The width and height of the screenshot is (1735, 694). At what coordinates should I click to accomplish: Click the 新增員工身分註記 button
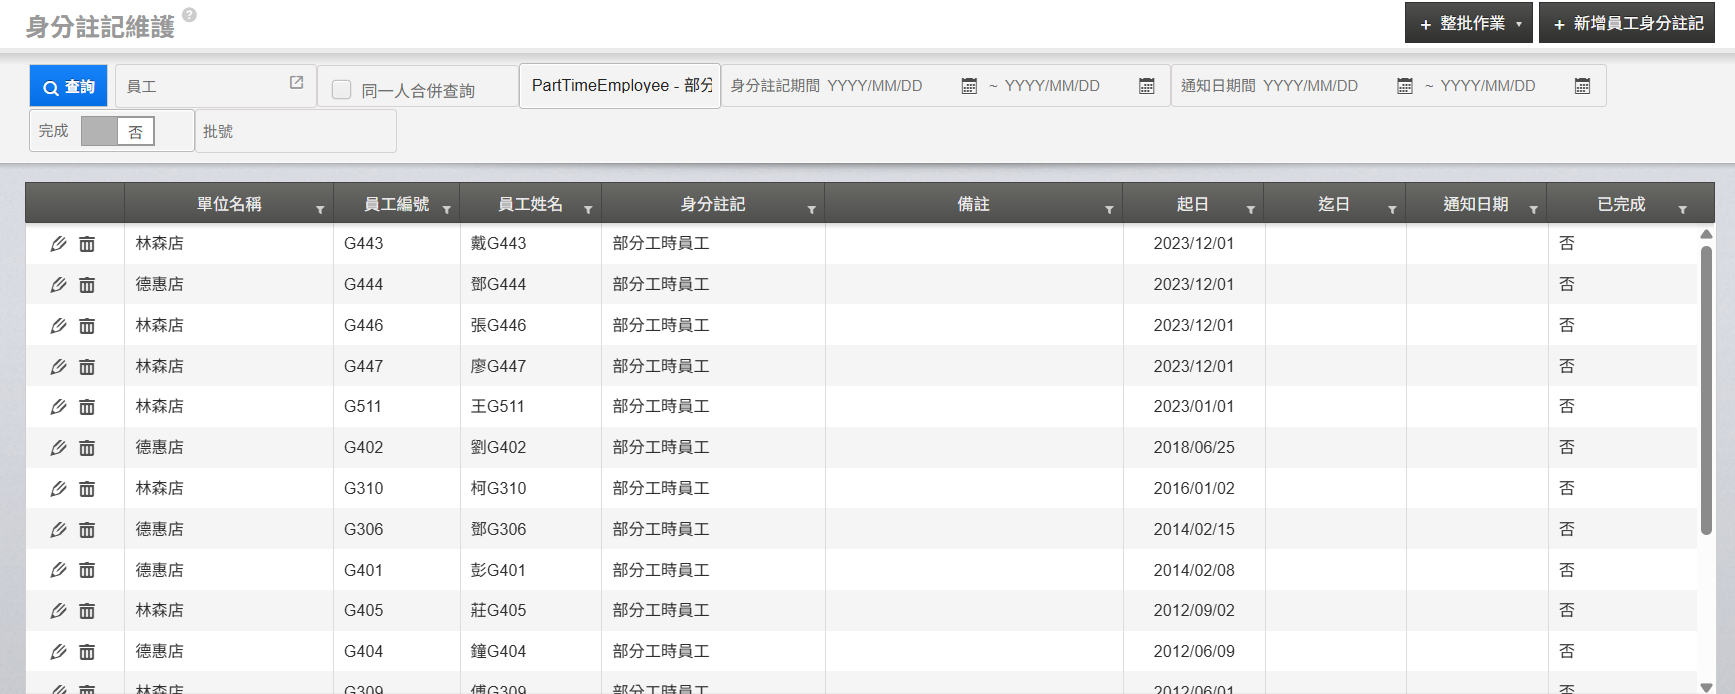point(1627,23)
